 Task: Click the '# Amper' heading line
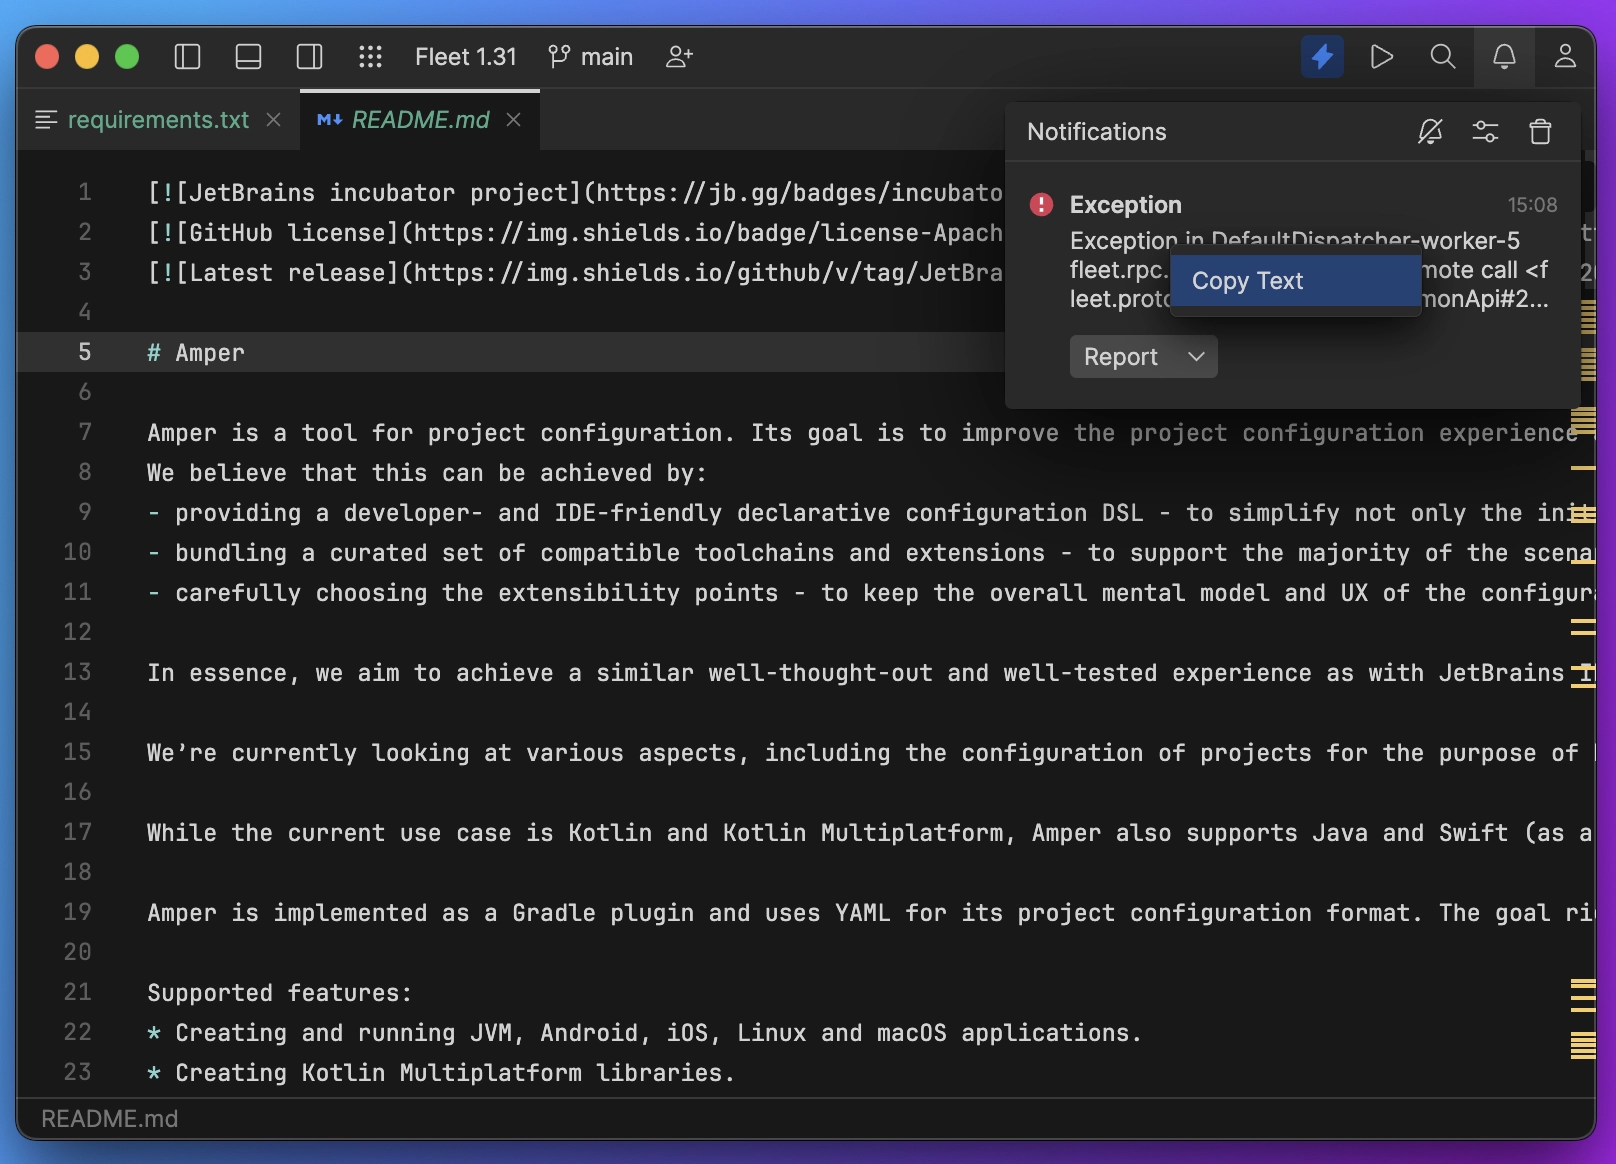196,352
